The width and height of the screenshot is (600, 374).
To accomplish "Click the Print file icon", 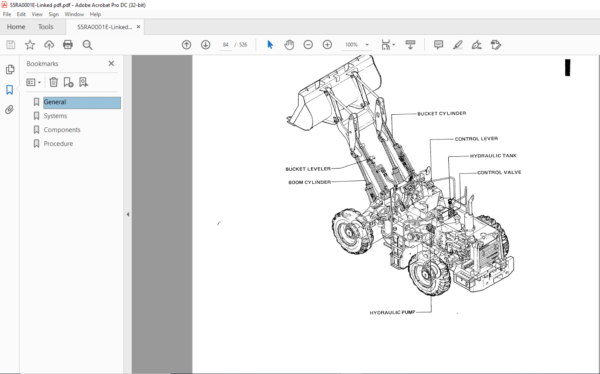I will tap(68, 45).
